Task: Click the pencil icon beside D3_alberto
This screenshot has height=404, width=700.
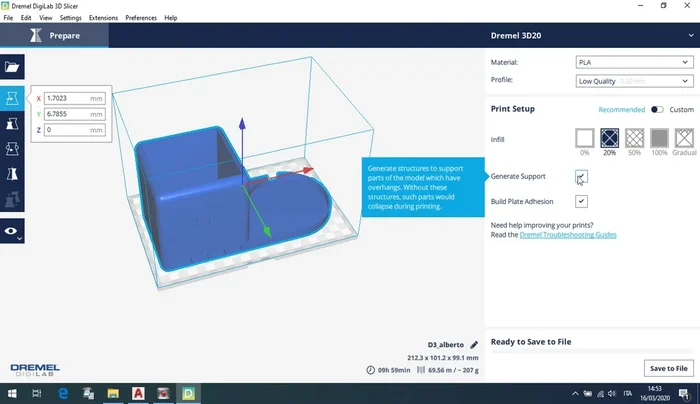Action: coord(474,344)
